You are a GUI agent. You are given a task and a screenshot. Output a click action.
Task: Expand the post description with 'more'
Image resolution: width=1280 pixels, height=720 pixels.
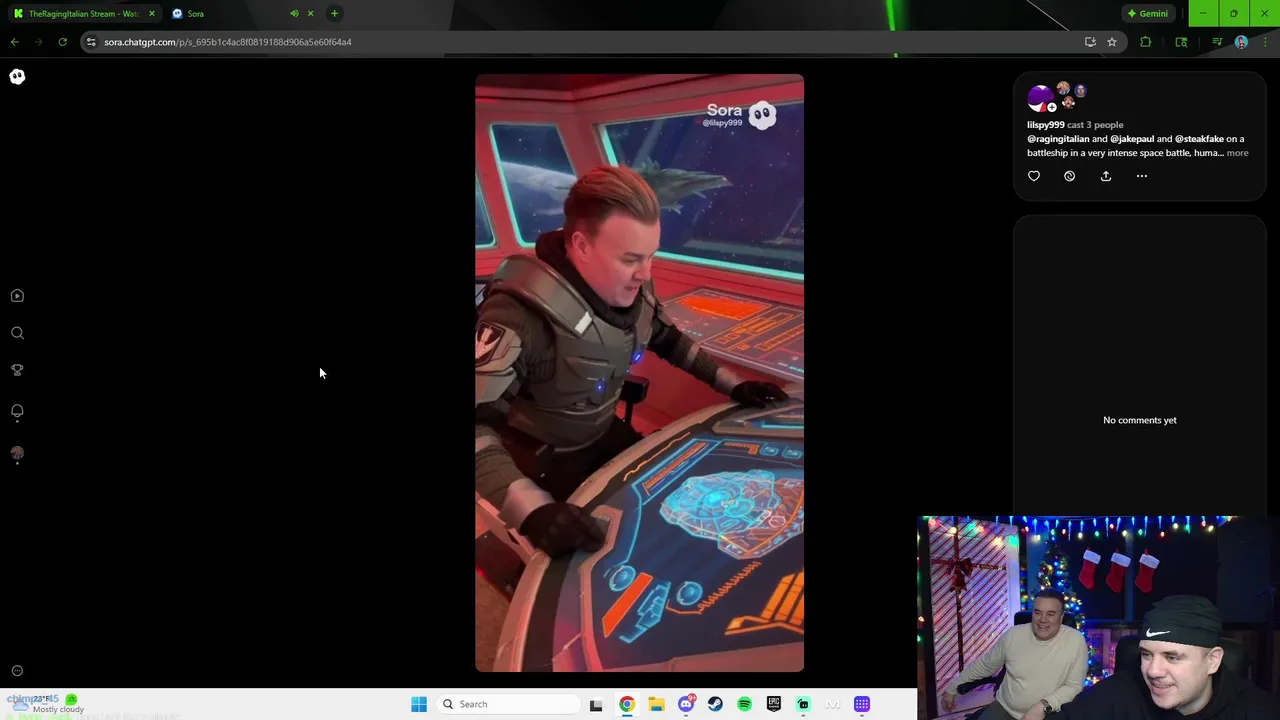coord(1237,153)
